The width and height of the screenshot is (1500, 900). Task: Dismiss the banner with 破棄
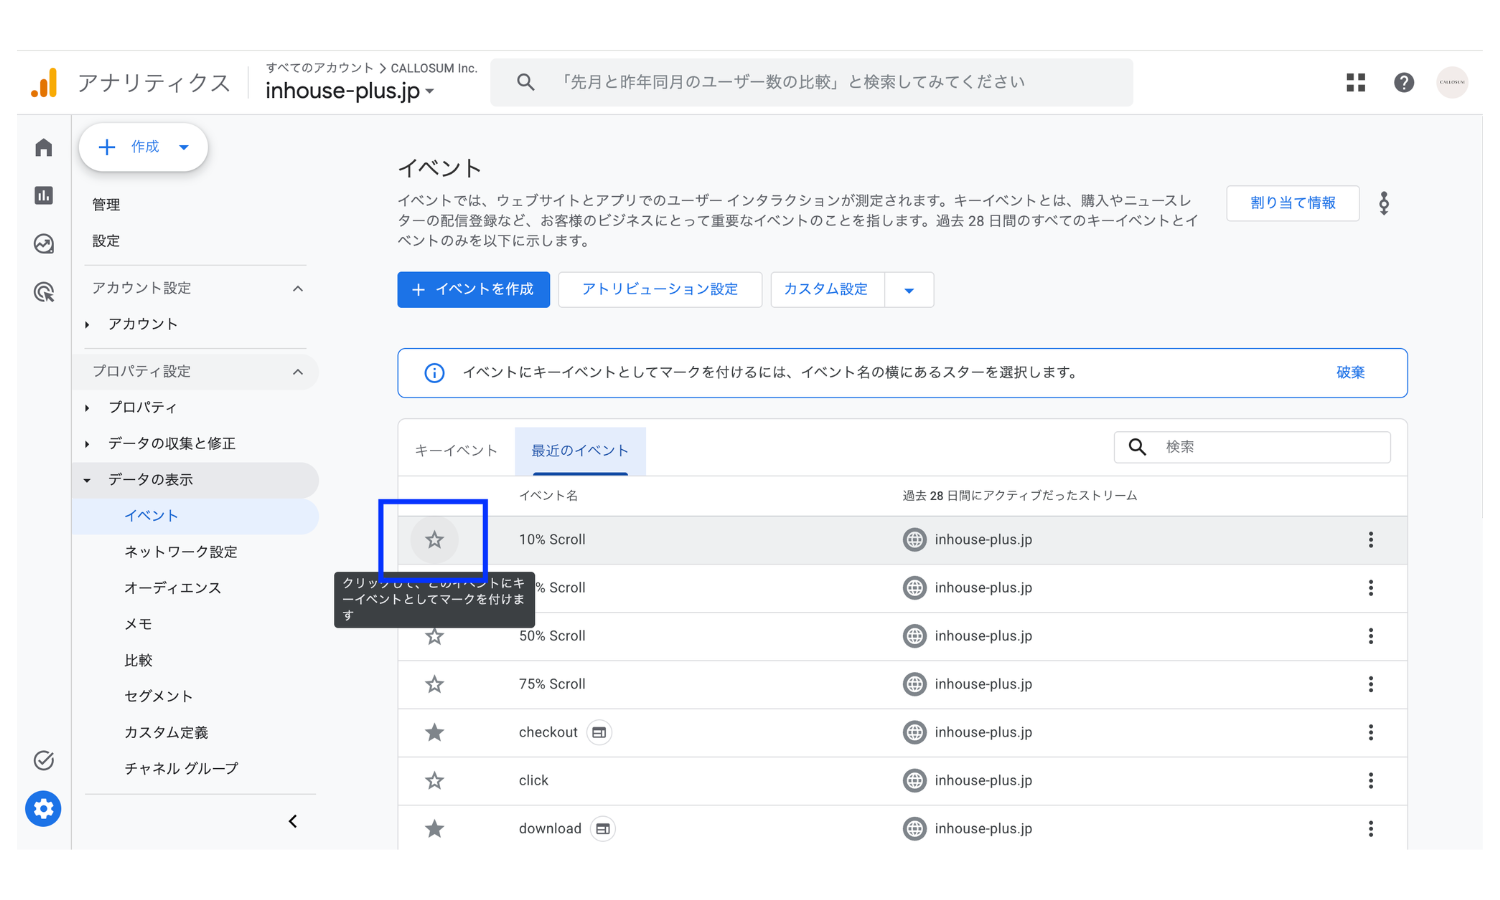click(x=1350, y=373)
